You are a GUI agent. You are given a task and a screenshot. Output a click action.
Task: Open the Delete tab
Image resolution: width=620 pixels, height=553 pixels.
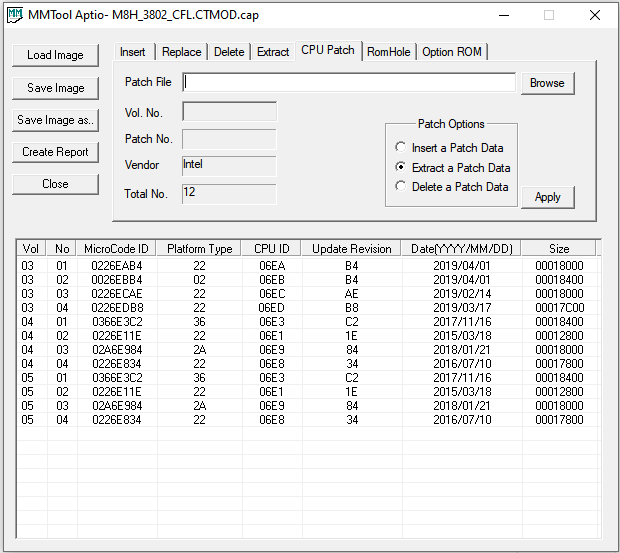229,52
